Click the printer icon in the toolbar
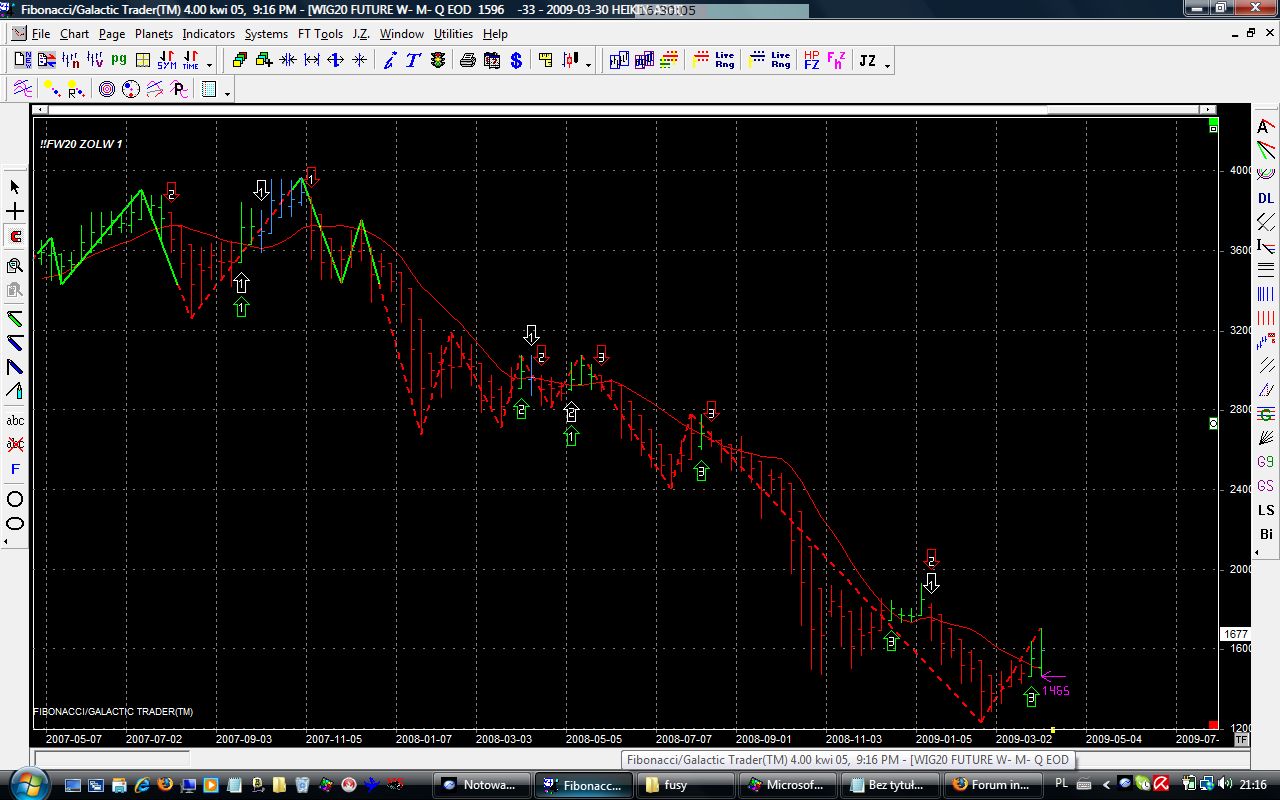1280x800 pixels. click(467, 61)
